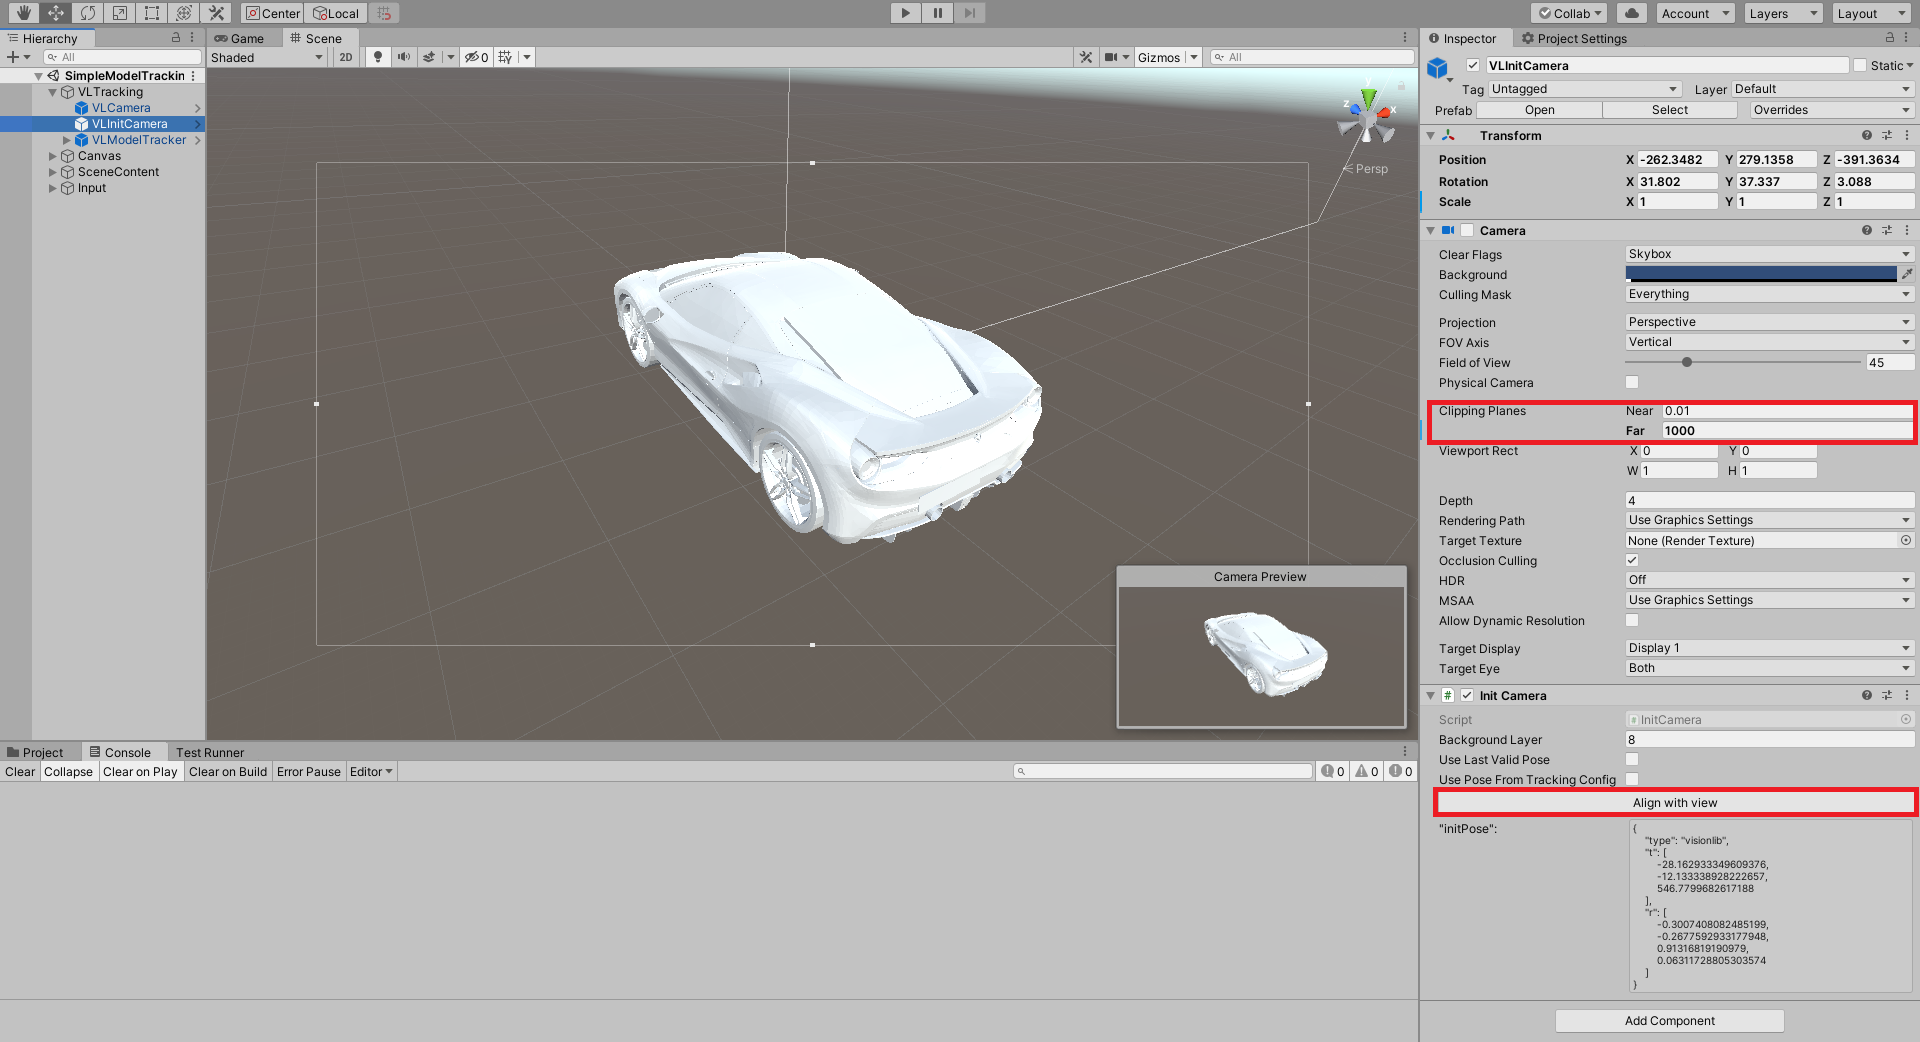Click the Add Component button
Viewport: 1920px width, 1042px height.
(x=1669, y=1021)
